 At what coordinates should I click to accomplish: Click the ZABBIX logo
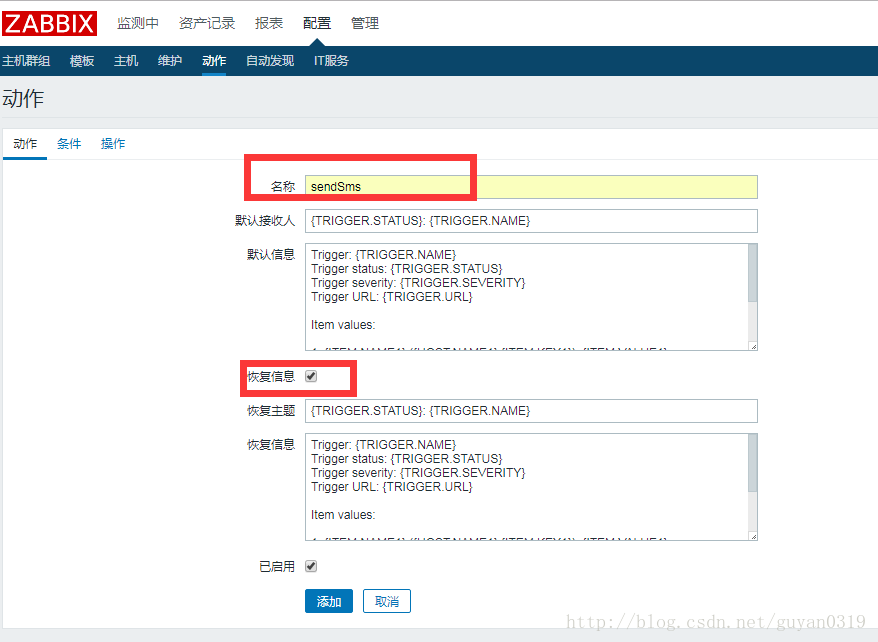click(49, 23)
